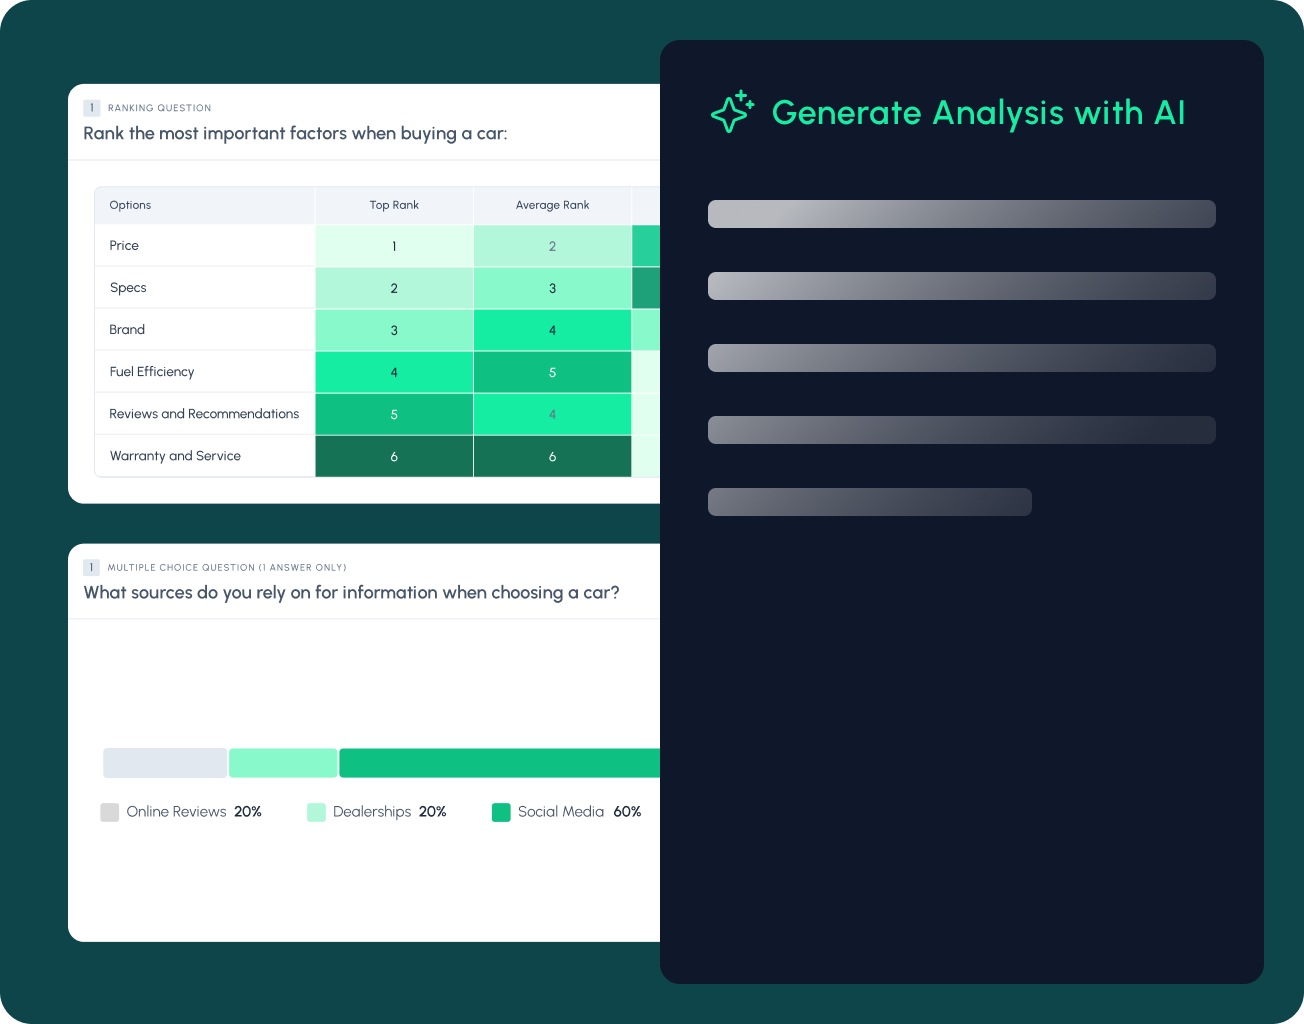This screenshot has height=1024, width=1304.
Task: Select the Brand row label
Action: coord(127,329)
